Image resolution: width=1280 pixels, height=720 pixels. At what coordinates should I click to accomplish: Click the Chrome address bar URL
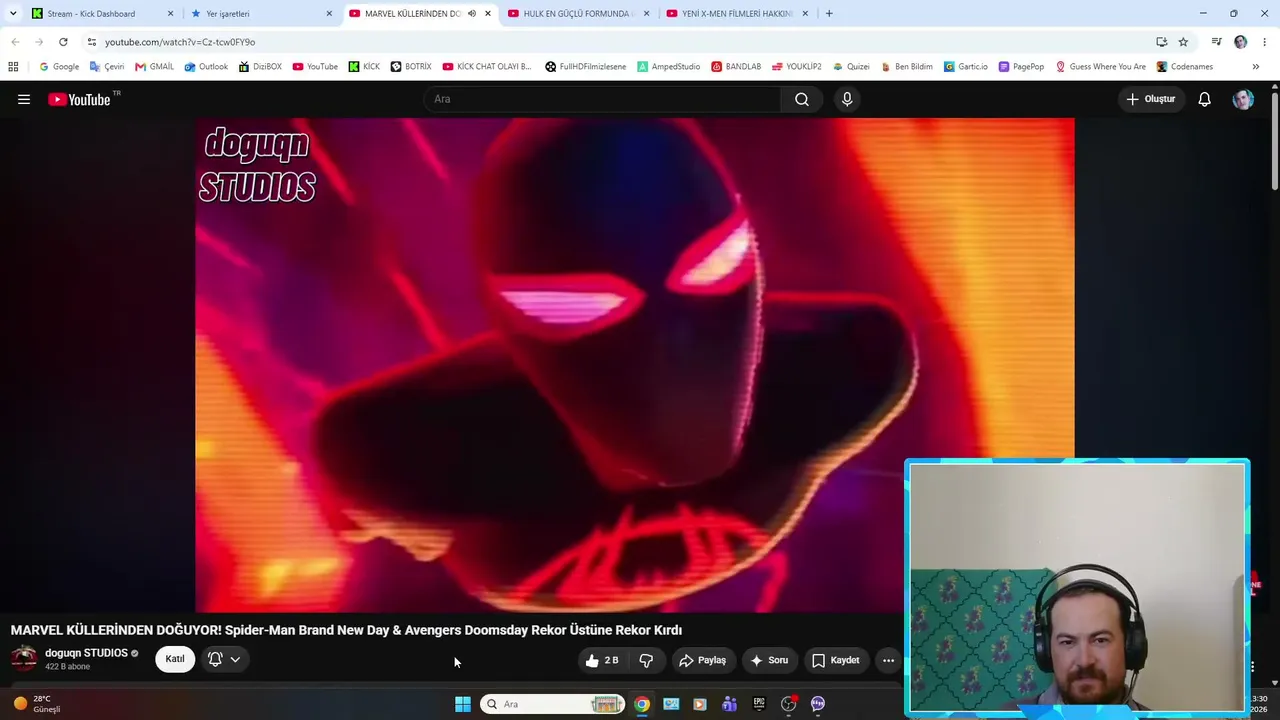pyautogui.click(x=180, y=42)
